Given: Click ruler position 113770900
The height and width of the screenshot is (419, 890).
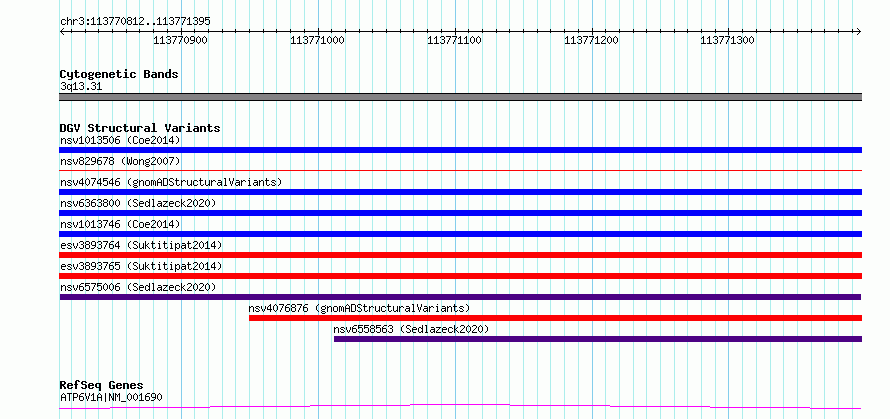Looking at the screenshot, I should point(180,40).
